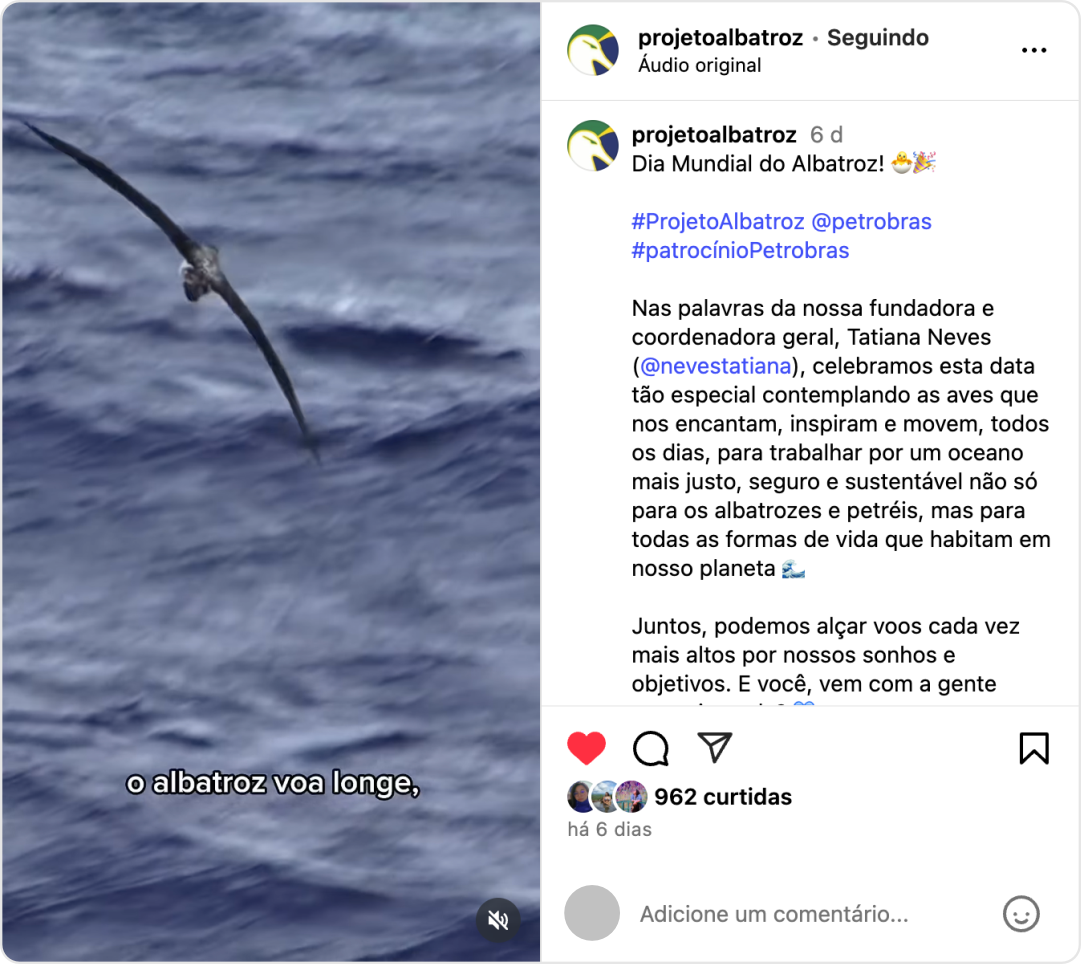Viewport: 1081px width, 964px height.
Task: Visit the @petrobras profile mention
Action: tap(871, 221)
